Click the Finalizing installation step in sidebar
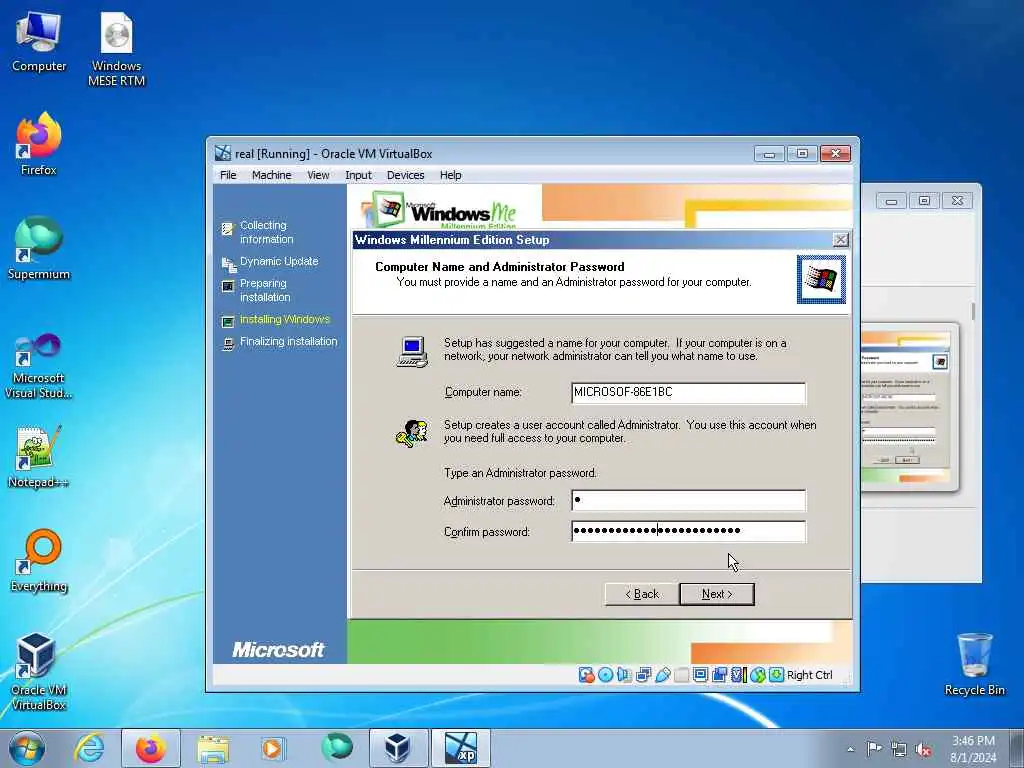This screenshot has height=768, width=1024. [289, 342]
